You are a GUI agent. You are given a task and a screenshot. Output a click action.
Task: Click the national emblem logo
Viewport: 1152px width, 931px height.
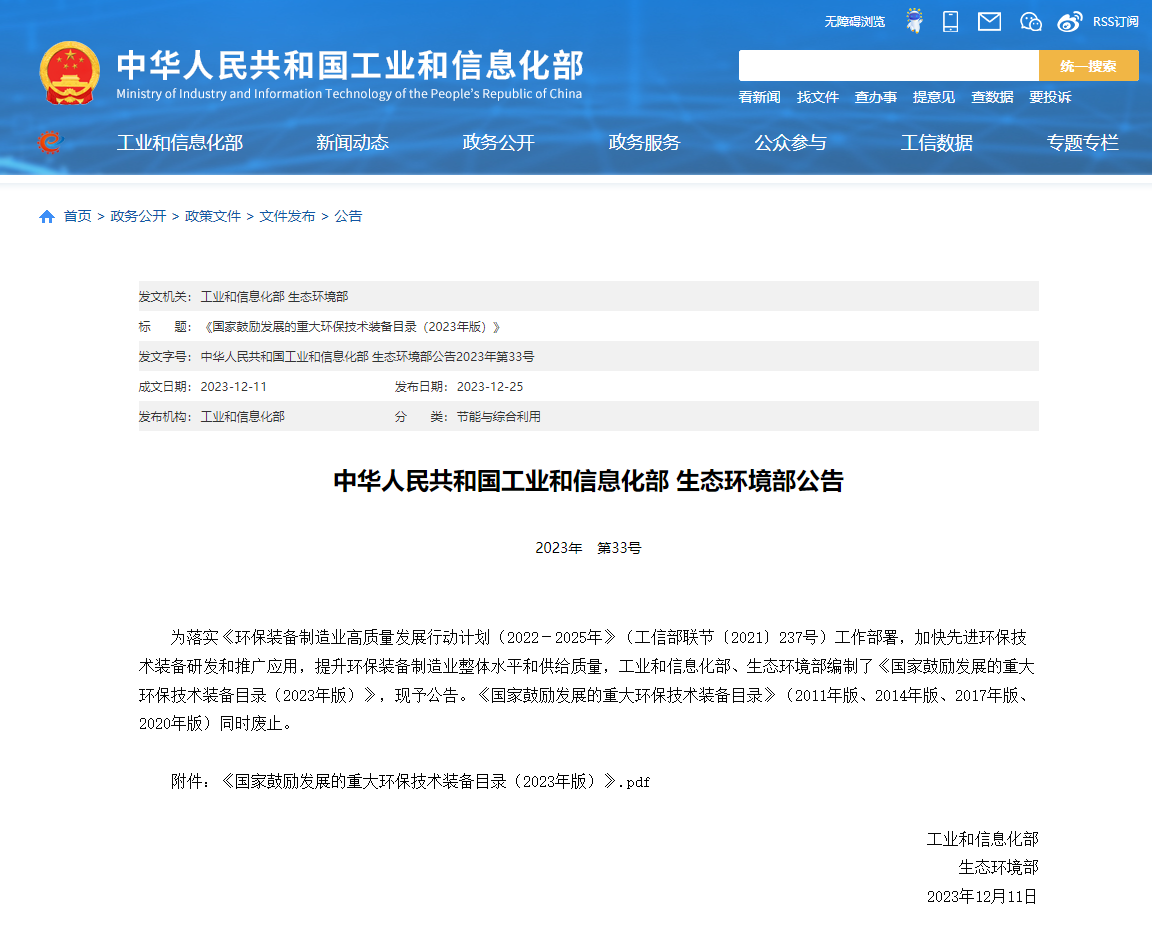[68, 70]
